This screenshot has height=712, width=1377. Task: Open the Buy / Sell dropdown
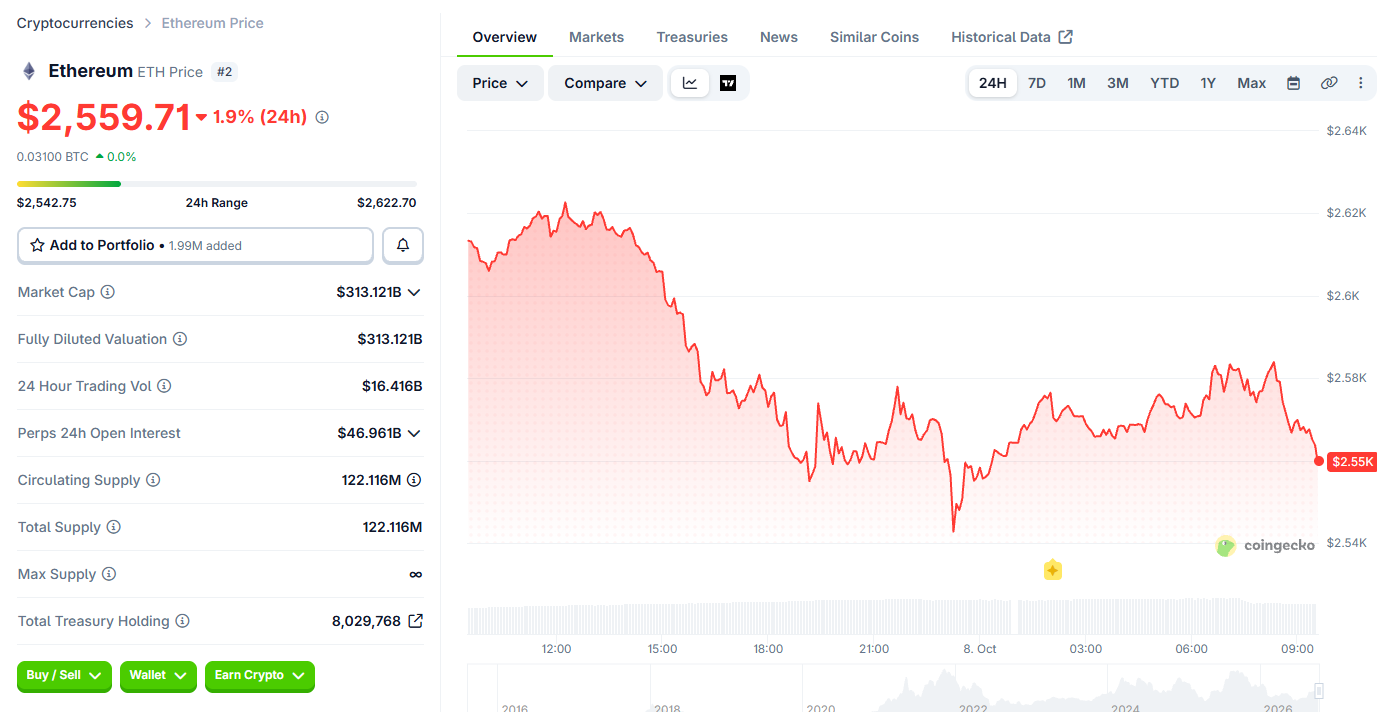coord(65,676)
